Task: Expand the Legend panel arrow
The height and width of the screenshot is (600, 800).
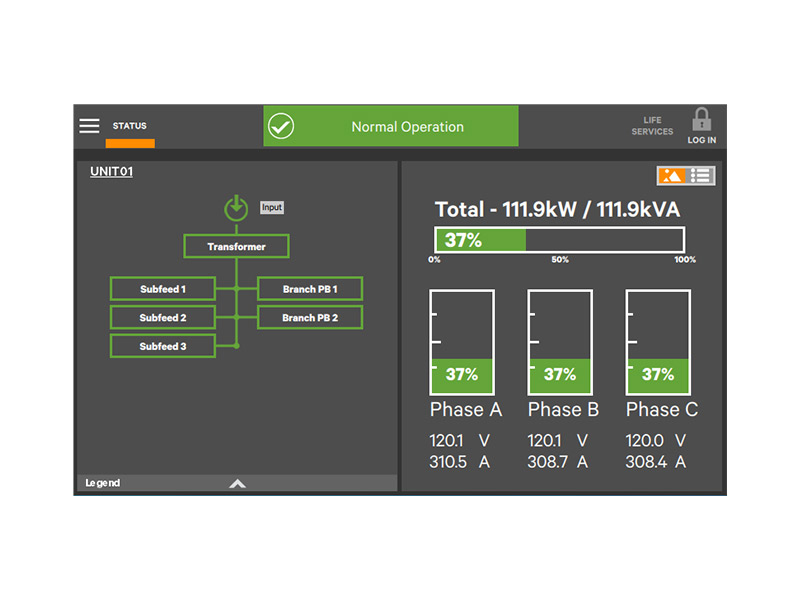Action: tap(237, 483)
